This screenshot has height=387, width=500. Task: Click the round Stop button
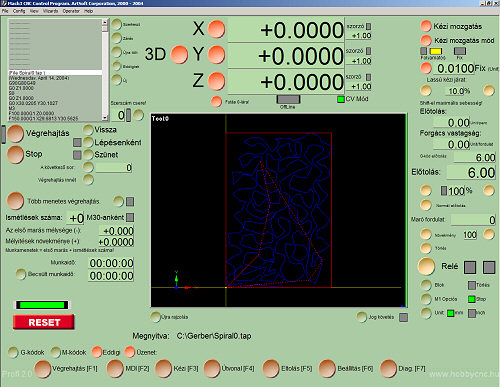coord(15,154)
